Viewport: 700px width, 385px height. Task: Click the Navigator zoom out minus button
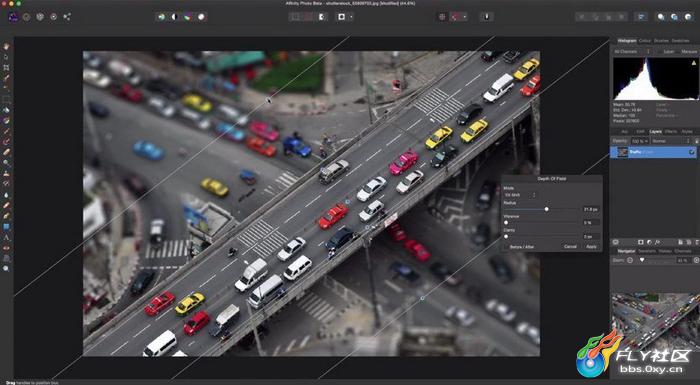tap(630, 260)
